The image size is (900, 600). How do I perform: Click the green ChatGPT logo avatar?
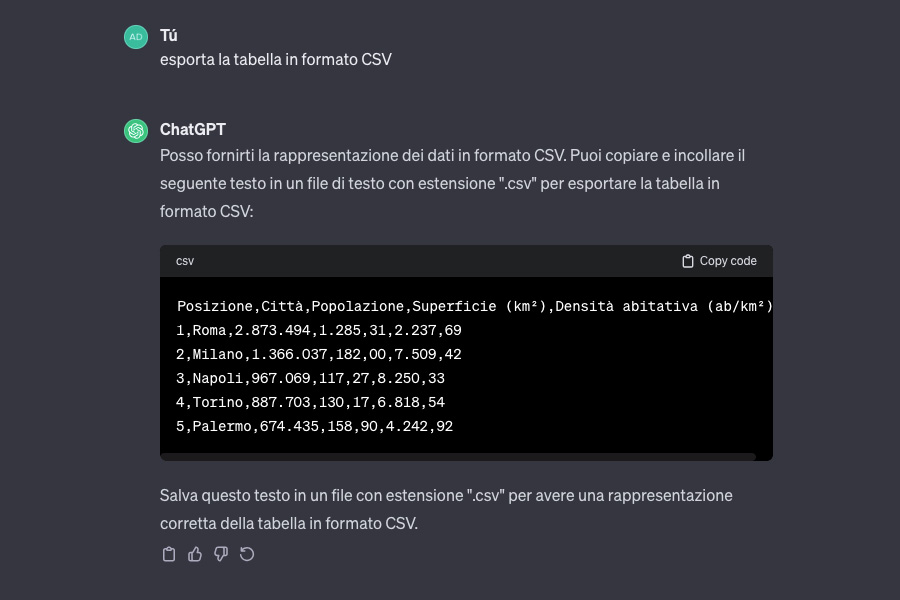coord(136,131)
